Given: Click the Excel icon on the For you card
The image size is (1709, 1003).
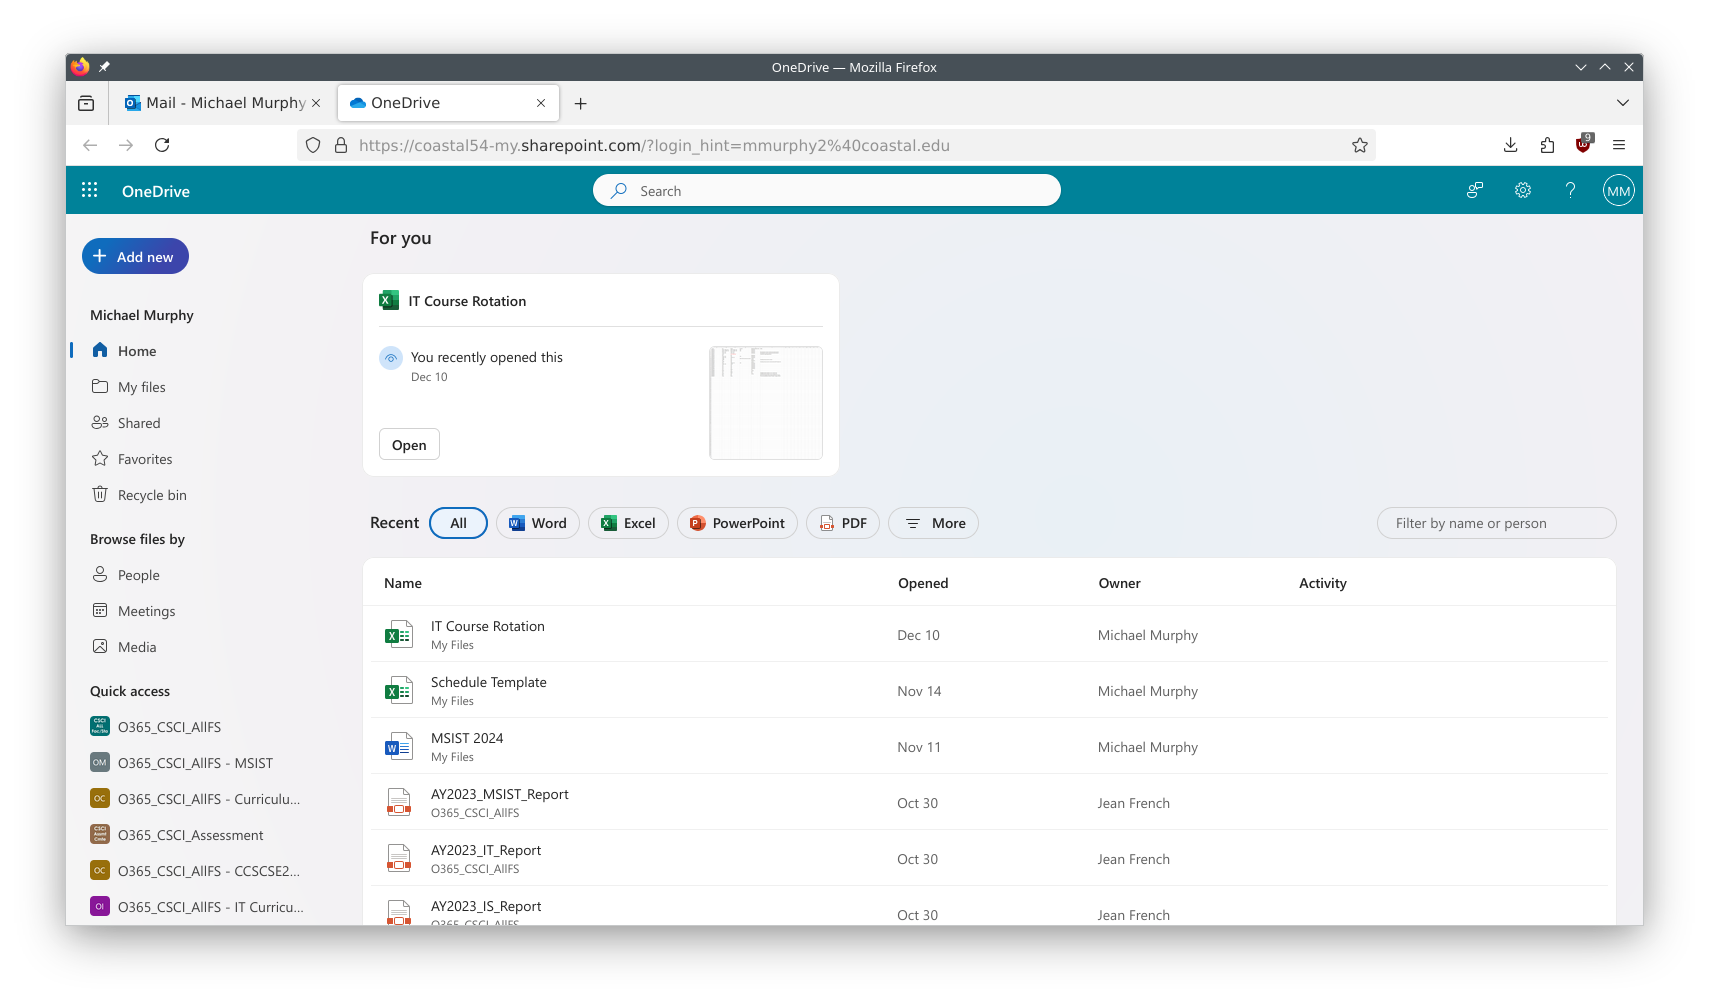Looking at the screenshot, I should [389, 300].
